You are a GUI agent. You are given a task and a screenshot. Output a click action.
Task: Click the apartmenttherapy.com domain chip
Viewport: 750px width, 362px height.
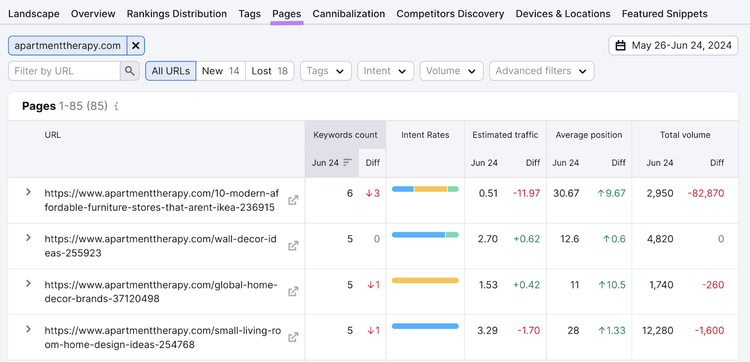coord(67,46)
